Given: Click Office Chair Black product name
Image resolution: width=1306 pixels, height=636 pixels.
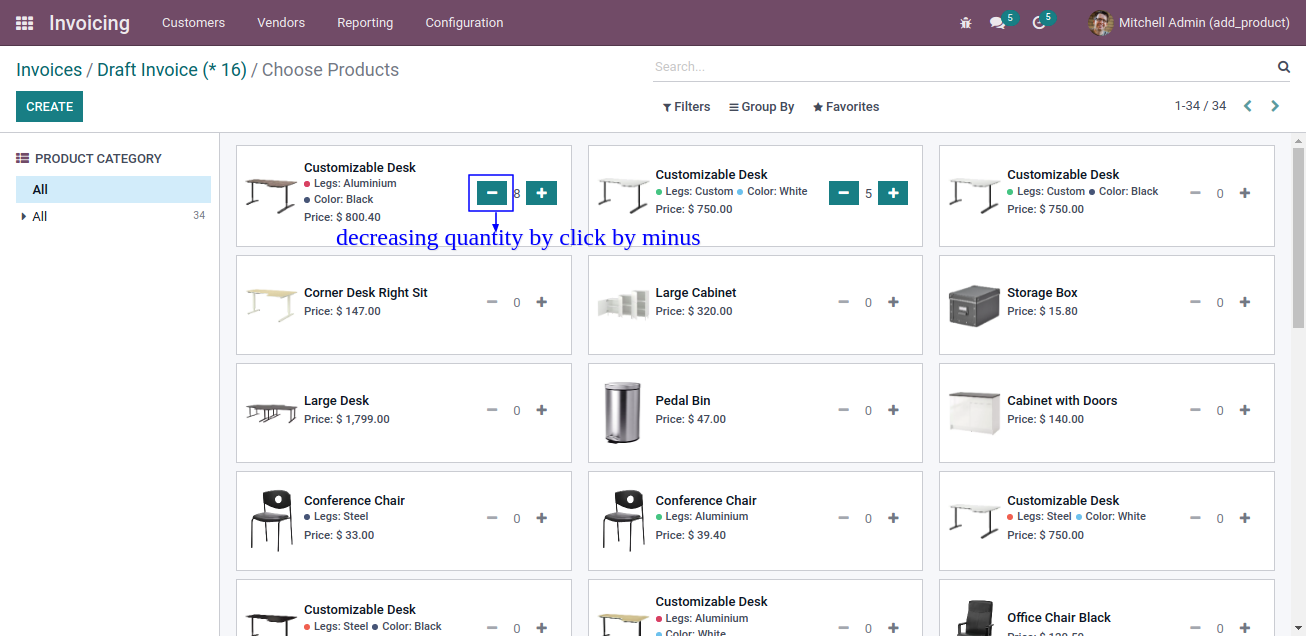Looking at the screenshot, I should click(1059, 618).
